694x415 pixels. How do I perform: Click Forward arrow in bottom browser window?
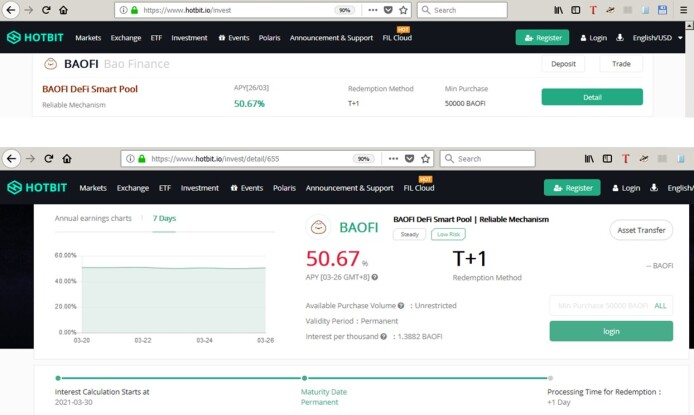30,158
